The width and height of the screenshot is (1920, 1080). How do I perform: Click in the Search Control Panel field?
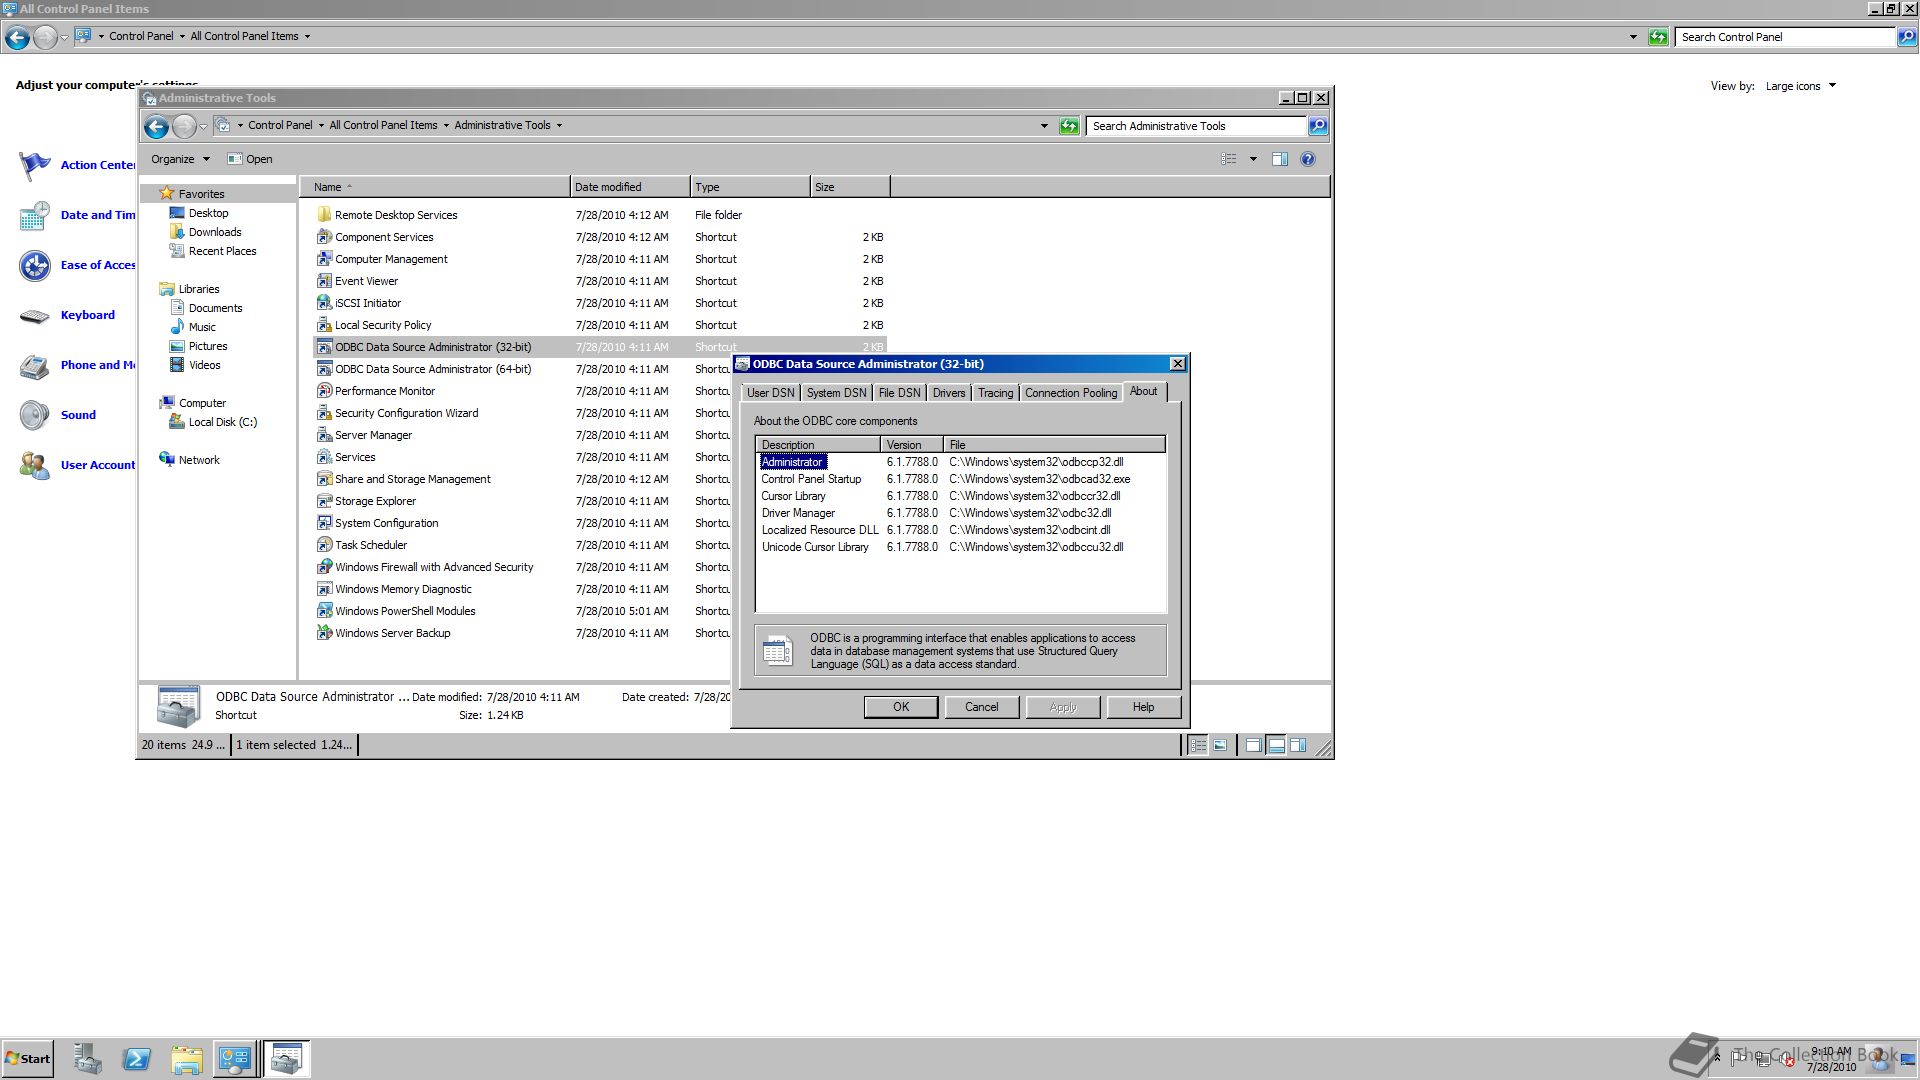click(x=1786, y=37)
